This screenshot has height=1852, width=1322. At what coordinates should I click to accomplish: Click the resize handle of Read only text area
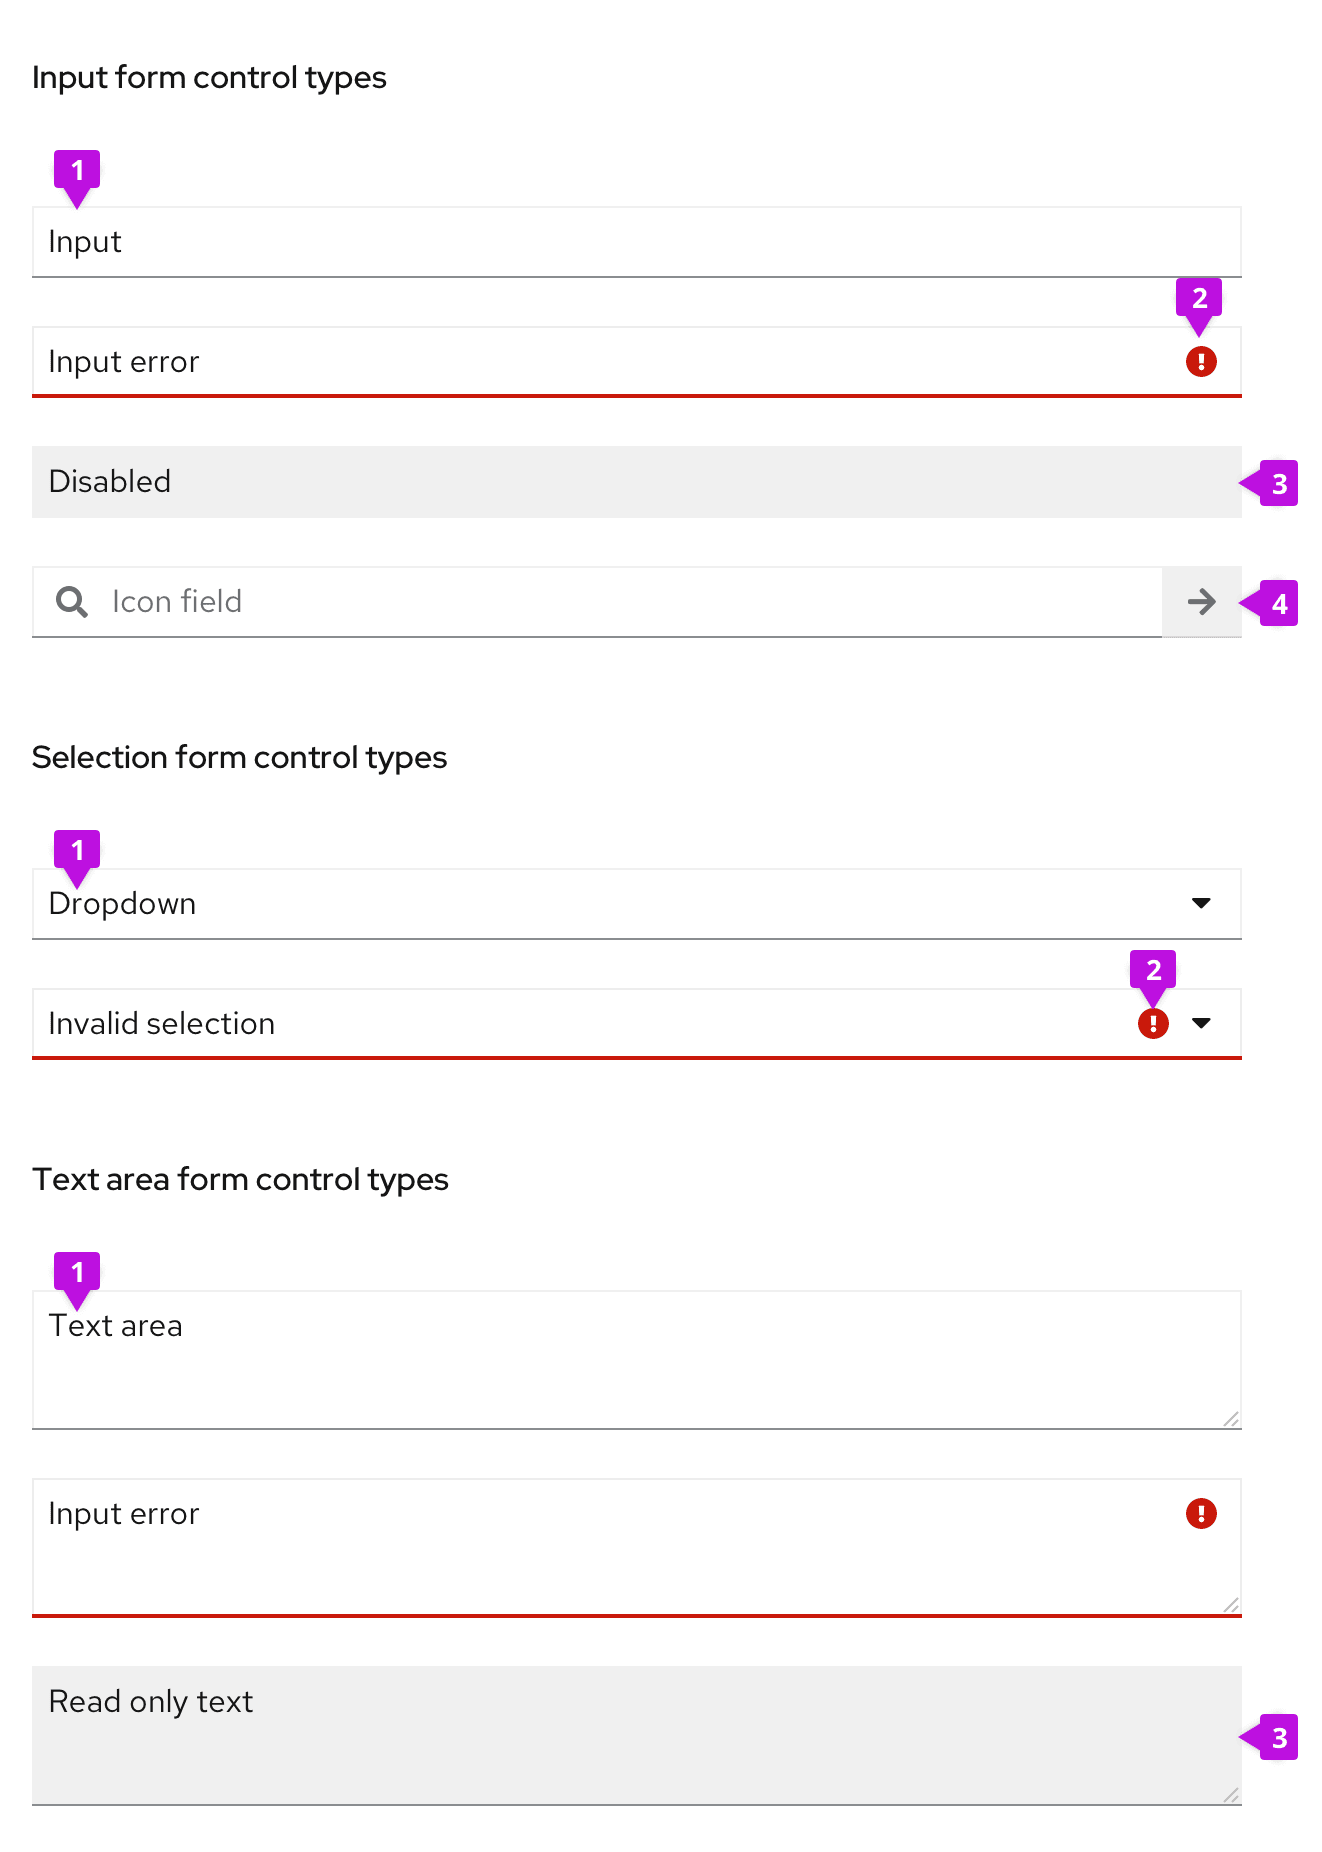1231,1795
